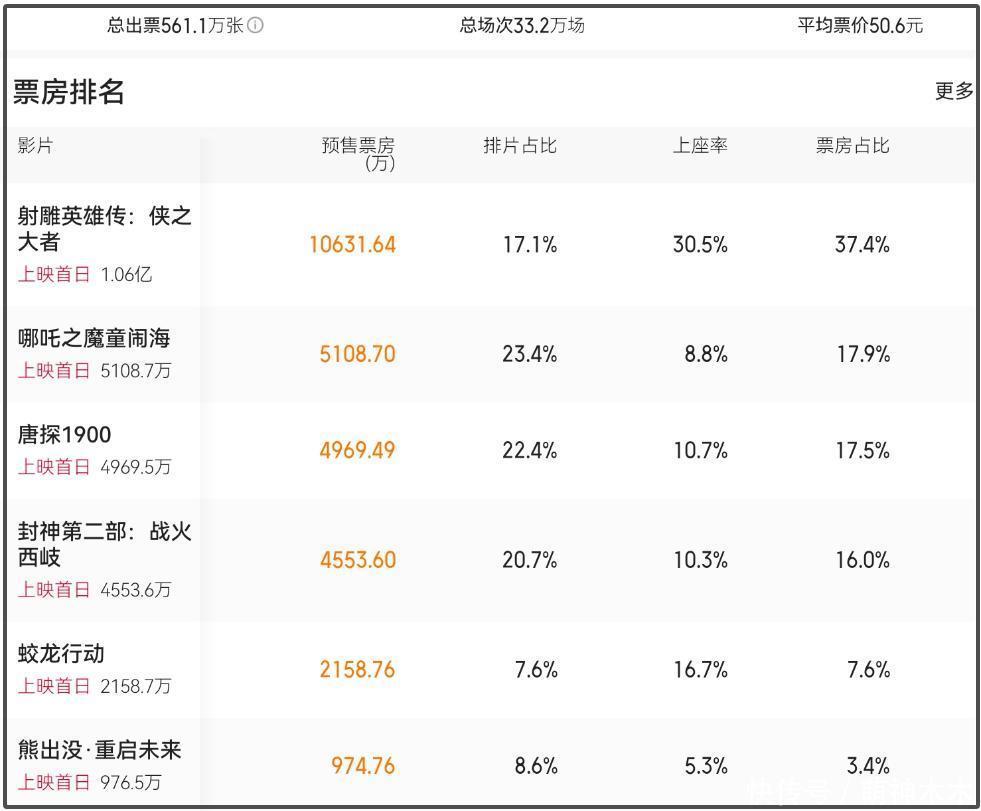Click 票房占比 column header
981x811 pixels.
tap(852, 146)
